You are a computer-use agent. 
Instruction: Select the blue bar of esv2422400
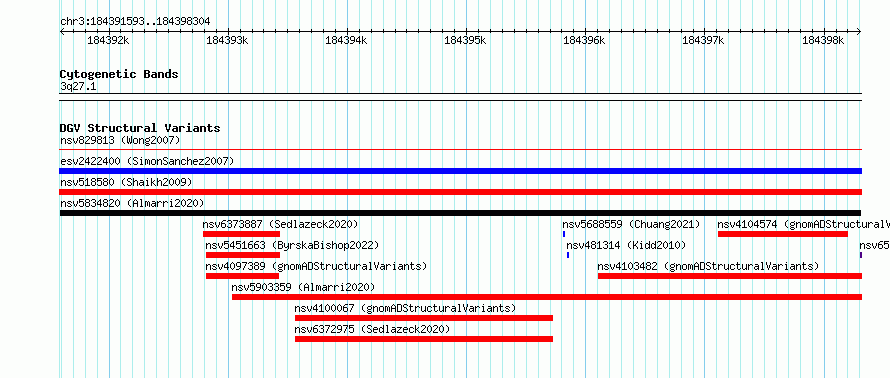[460, 171]
